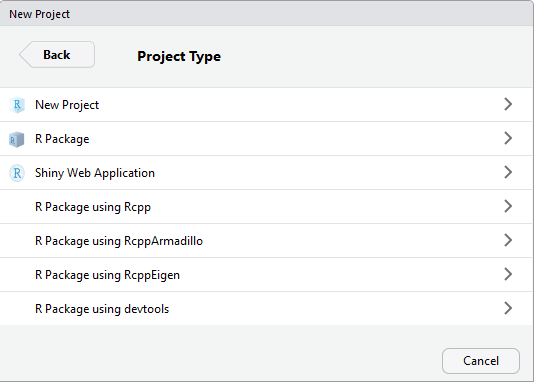Choose R Package using devtools

click(266, 308)
